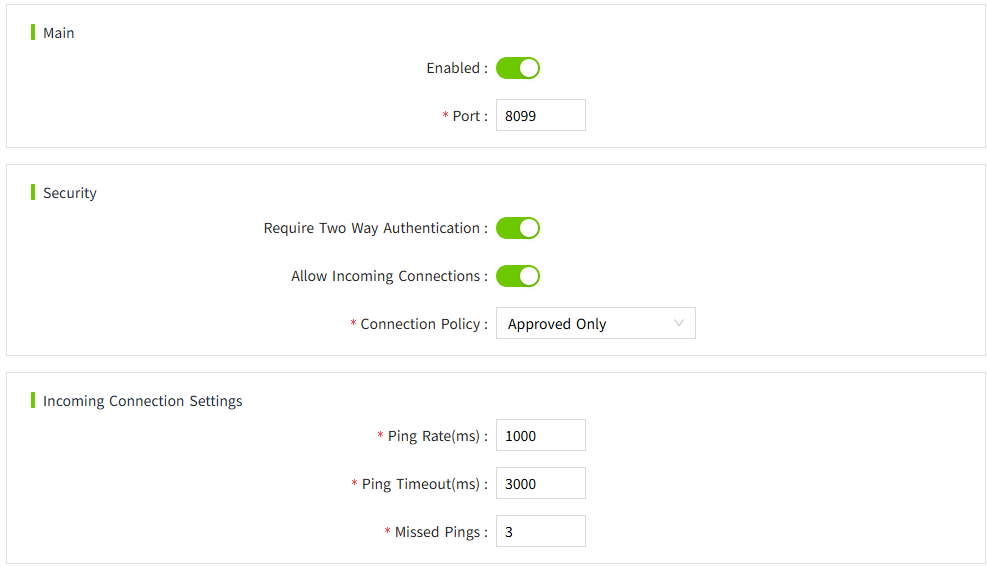This screenshot has height=567, width=987.
Task: Click the Ping Rate(ms) label
Action: (x=434, y=436)
